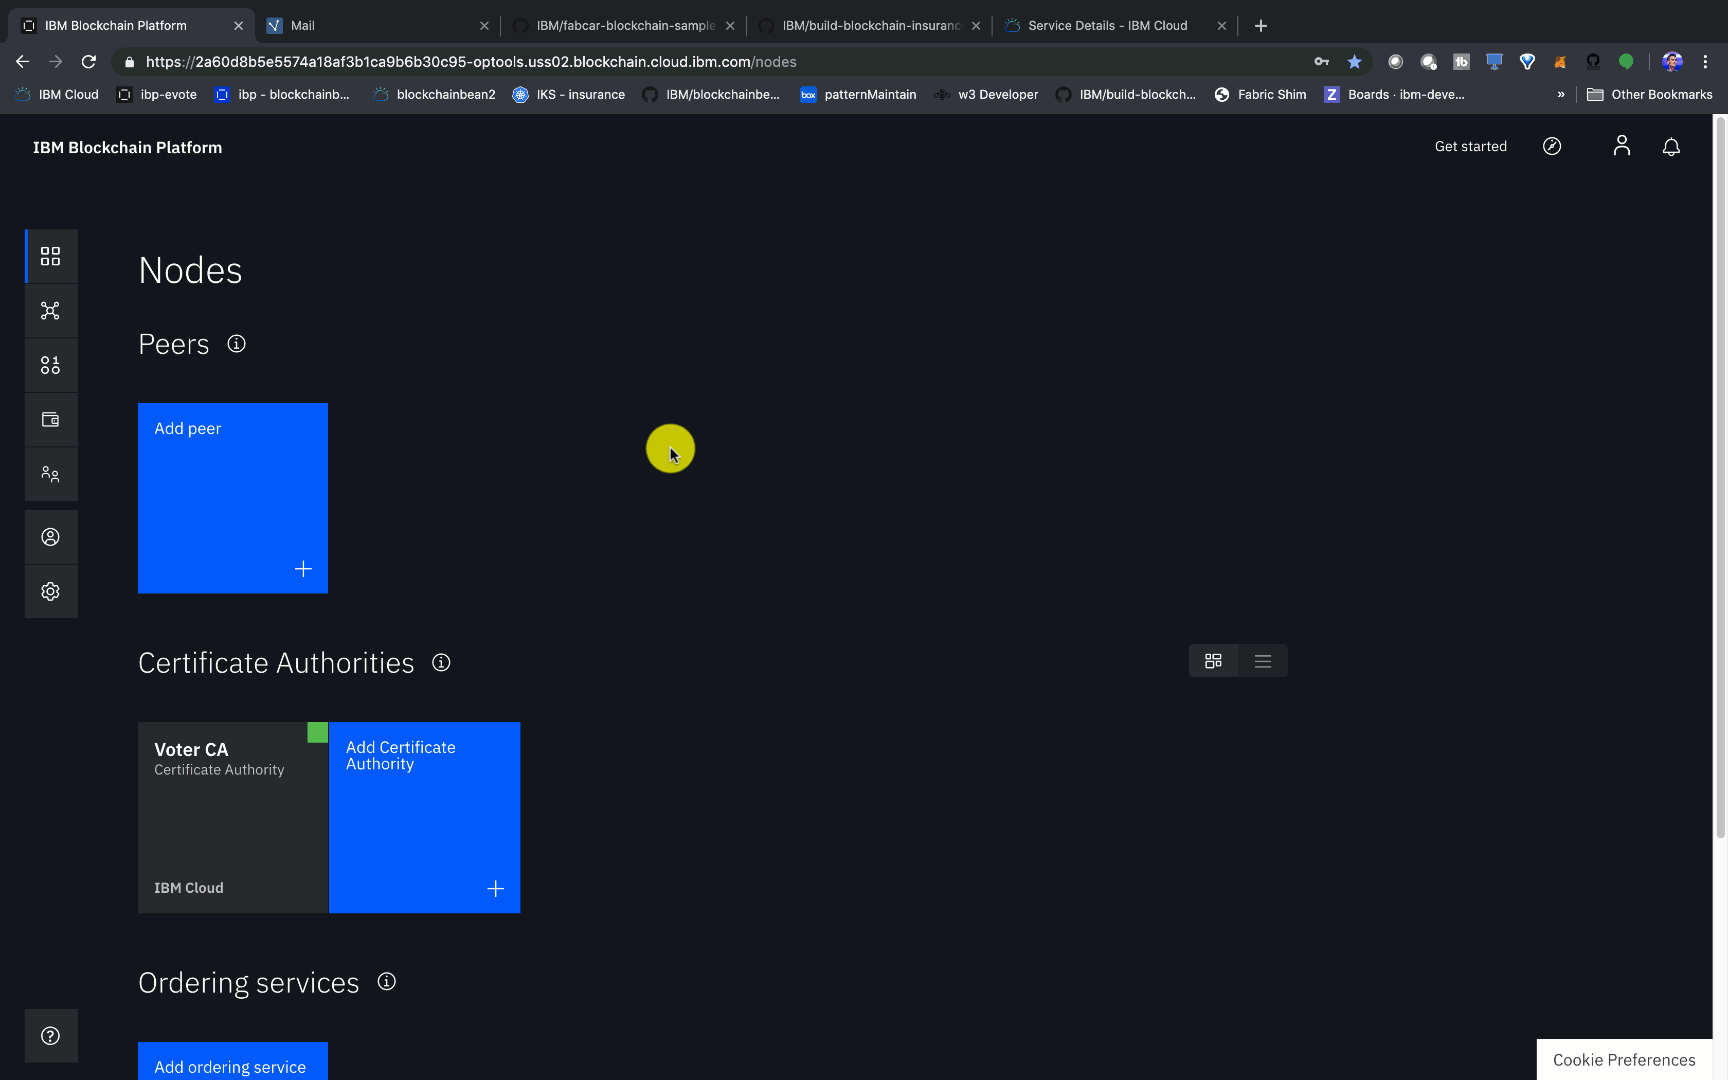Open the Chrome three-dot menu
Viewport: 1728px width, 1080px height.
pos(1705,62)
